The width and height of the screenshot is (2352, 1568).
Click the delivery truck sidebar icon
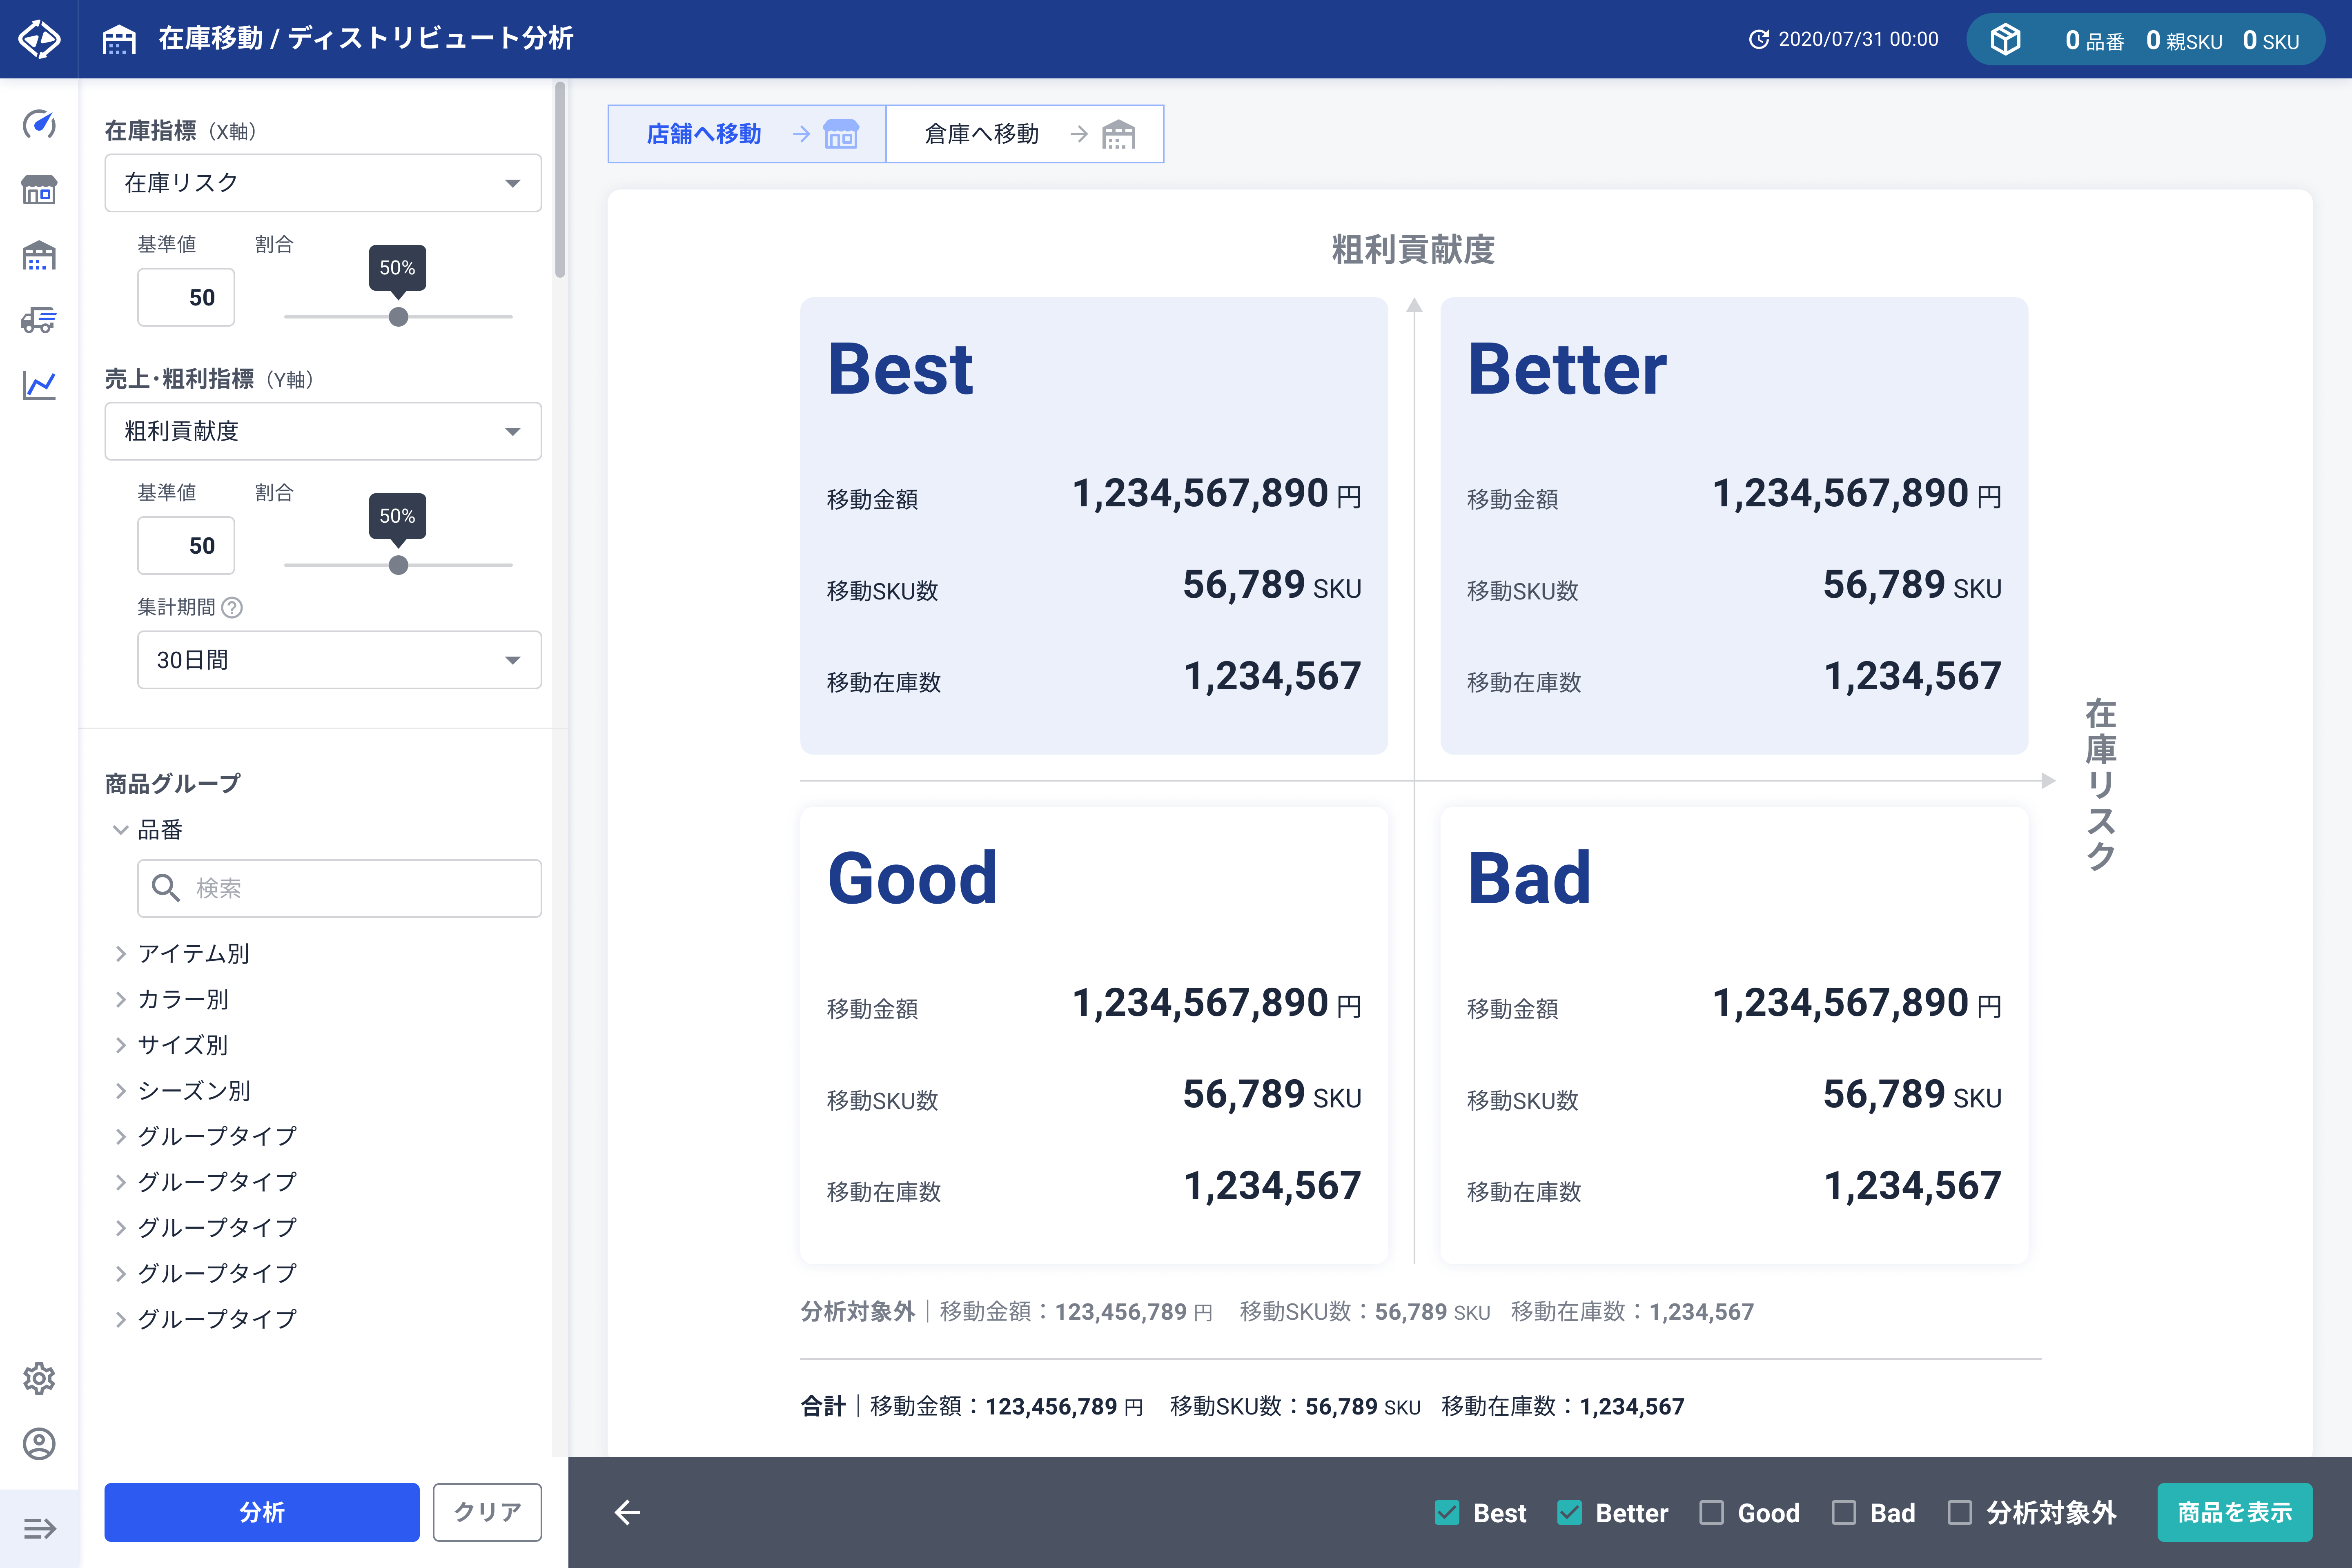pos(39,320)
